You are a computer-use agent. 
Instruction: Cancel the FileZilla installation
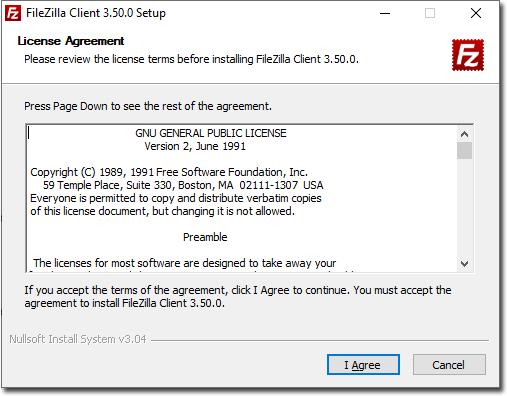pos(449,365)
